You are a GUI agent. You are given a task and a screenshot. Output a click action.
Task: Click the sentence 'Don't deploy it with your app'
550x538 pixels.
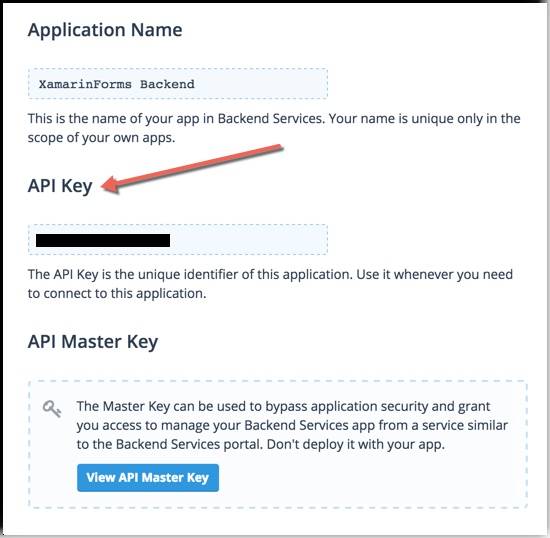pos(356,444)
